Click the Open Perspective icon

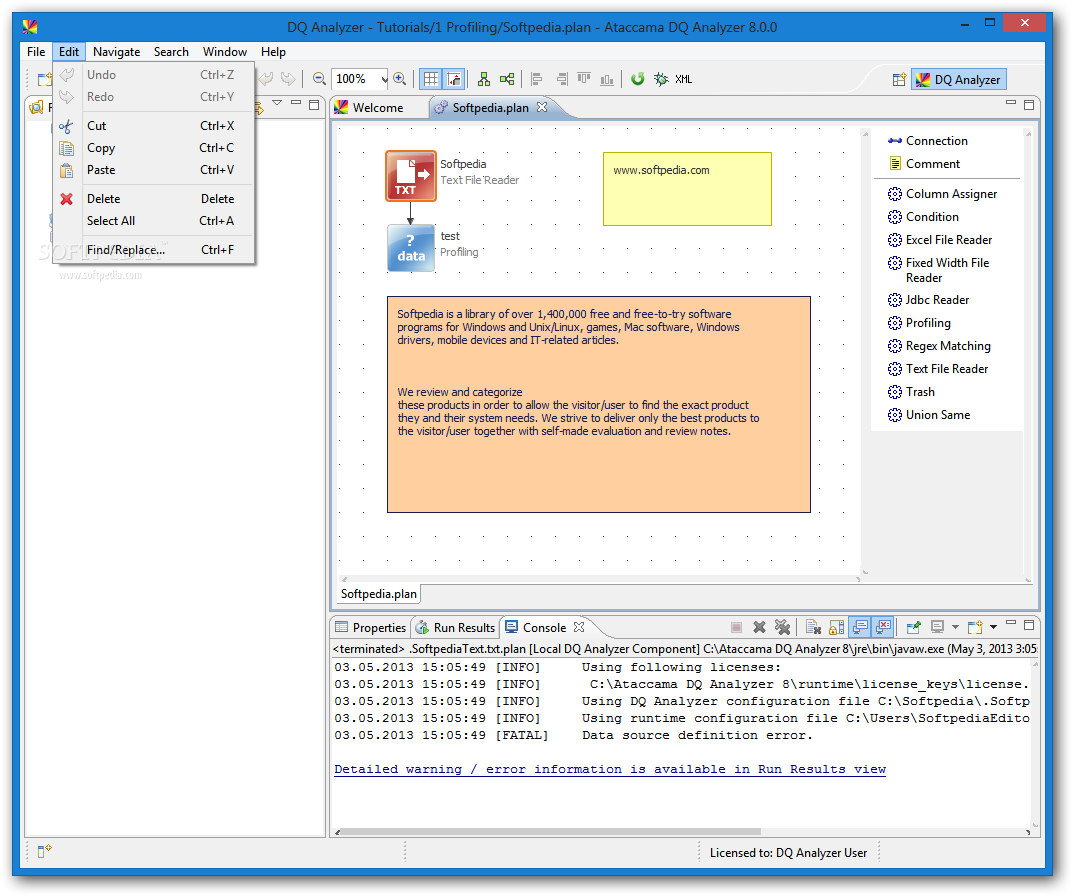click(899, 79)
